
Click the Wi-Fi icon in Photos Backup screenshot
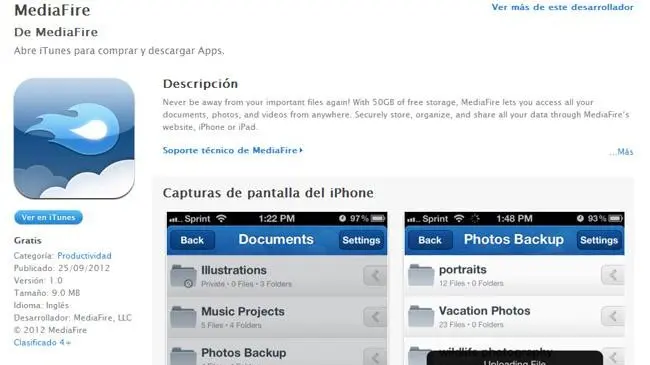pos(459,218)
